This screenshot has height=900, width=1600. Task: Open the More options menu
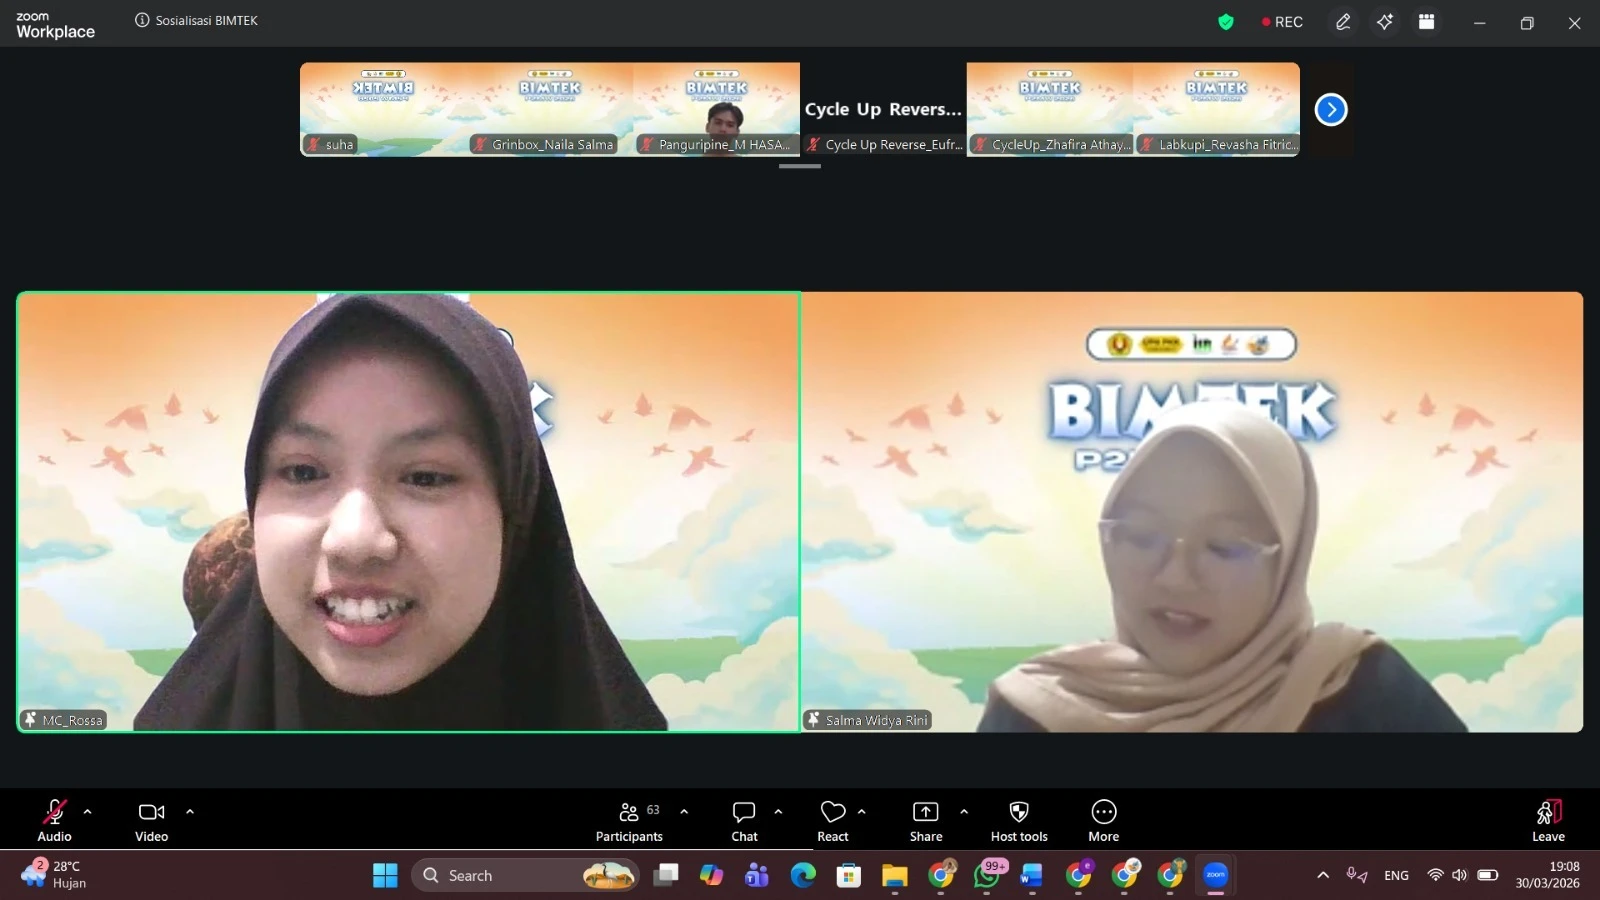pos(1103,820)
